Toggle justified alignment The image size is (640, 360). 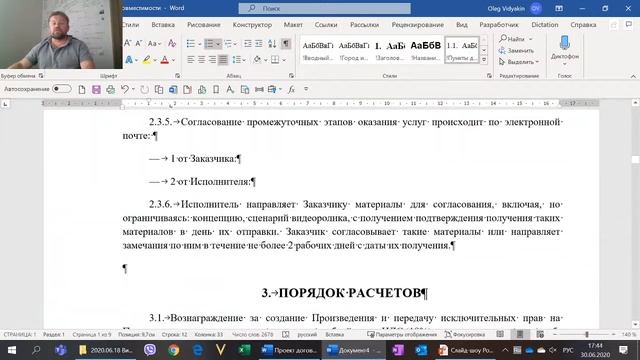coord(223,60)
